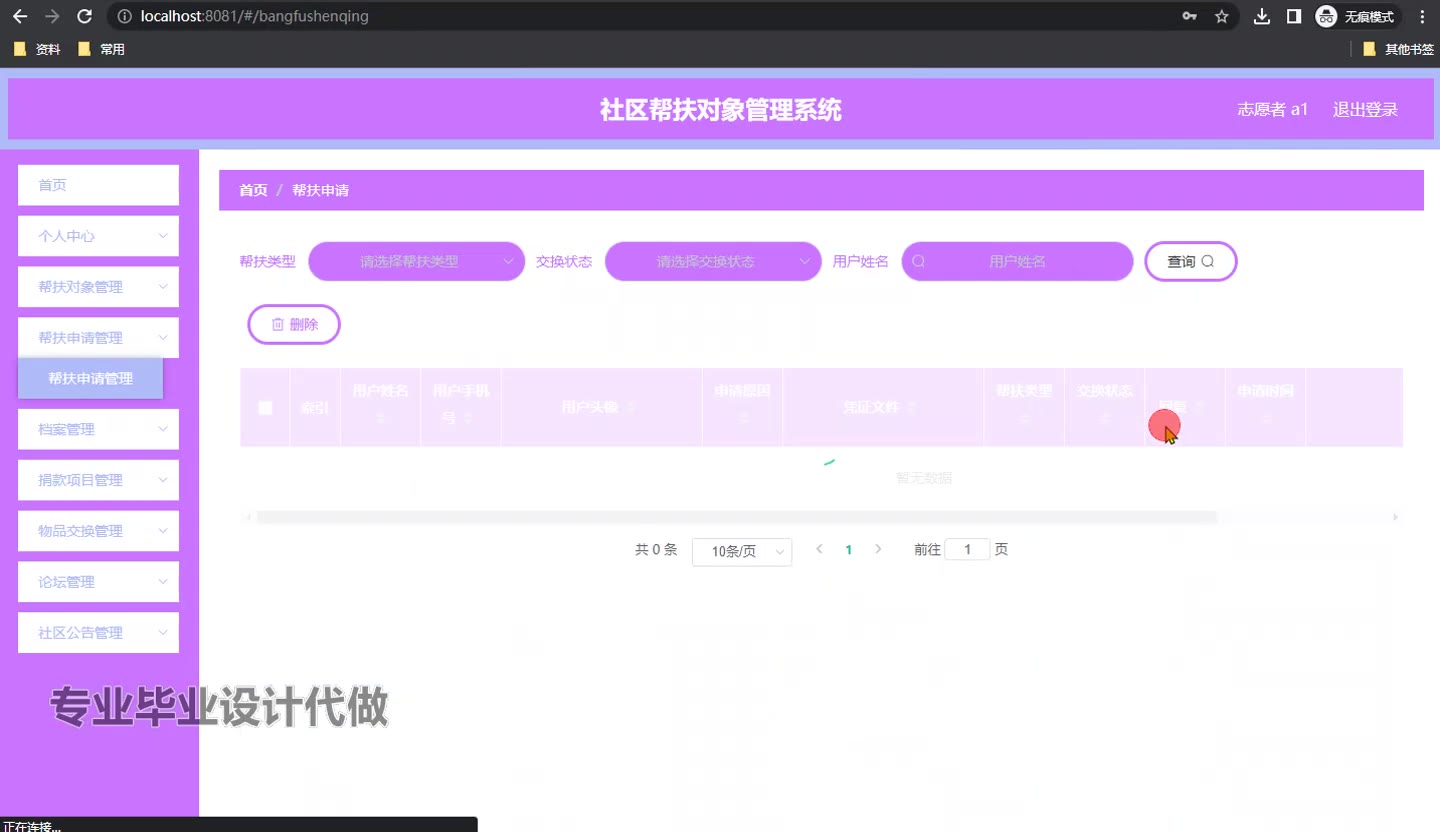Screen dimensions: 1440x832
Task: Open browser downloads icon
Action: (x=1262, y=16)
